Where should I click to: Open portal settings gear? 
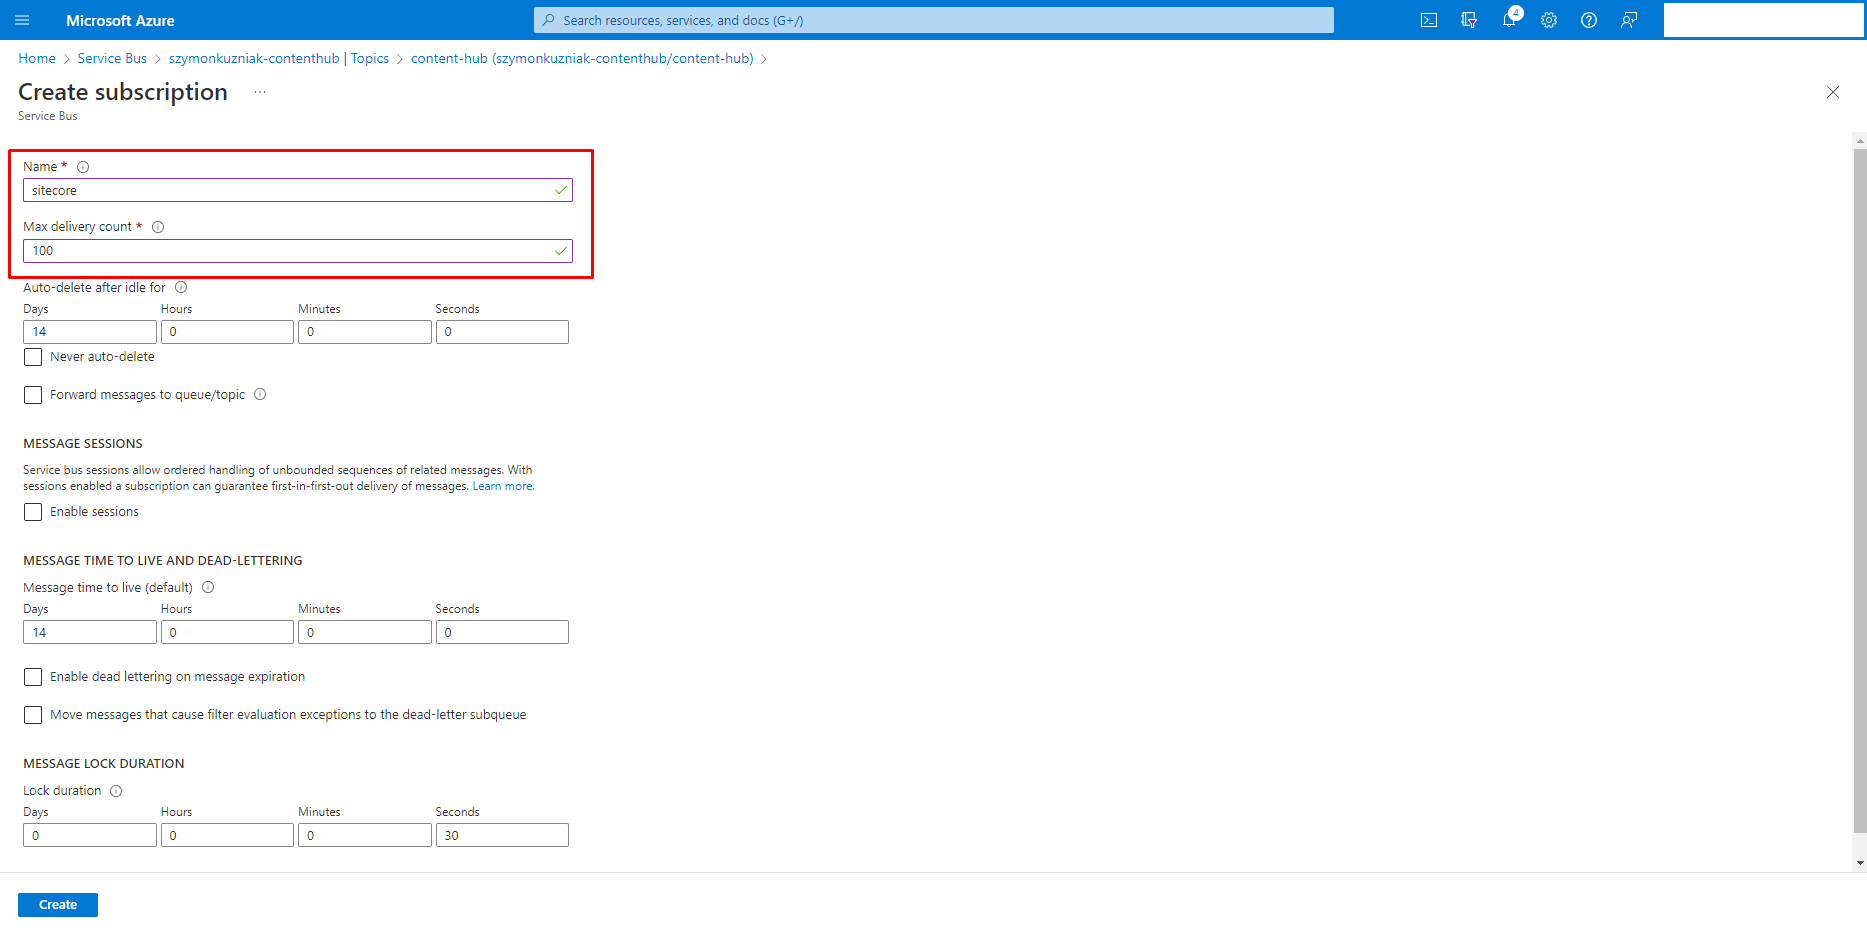point(1549,20)
